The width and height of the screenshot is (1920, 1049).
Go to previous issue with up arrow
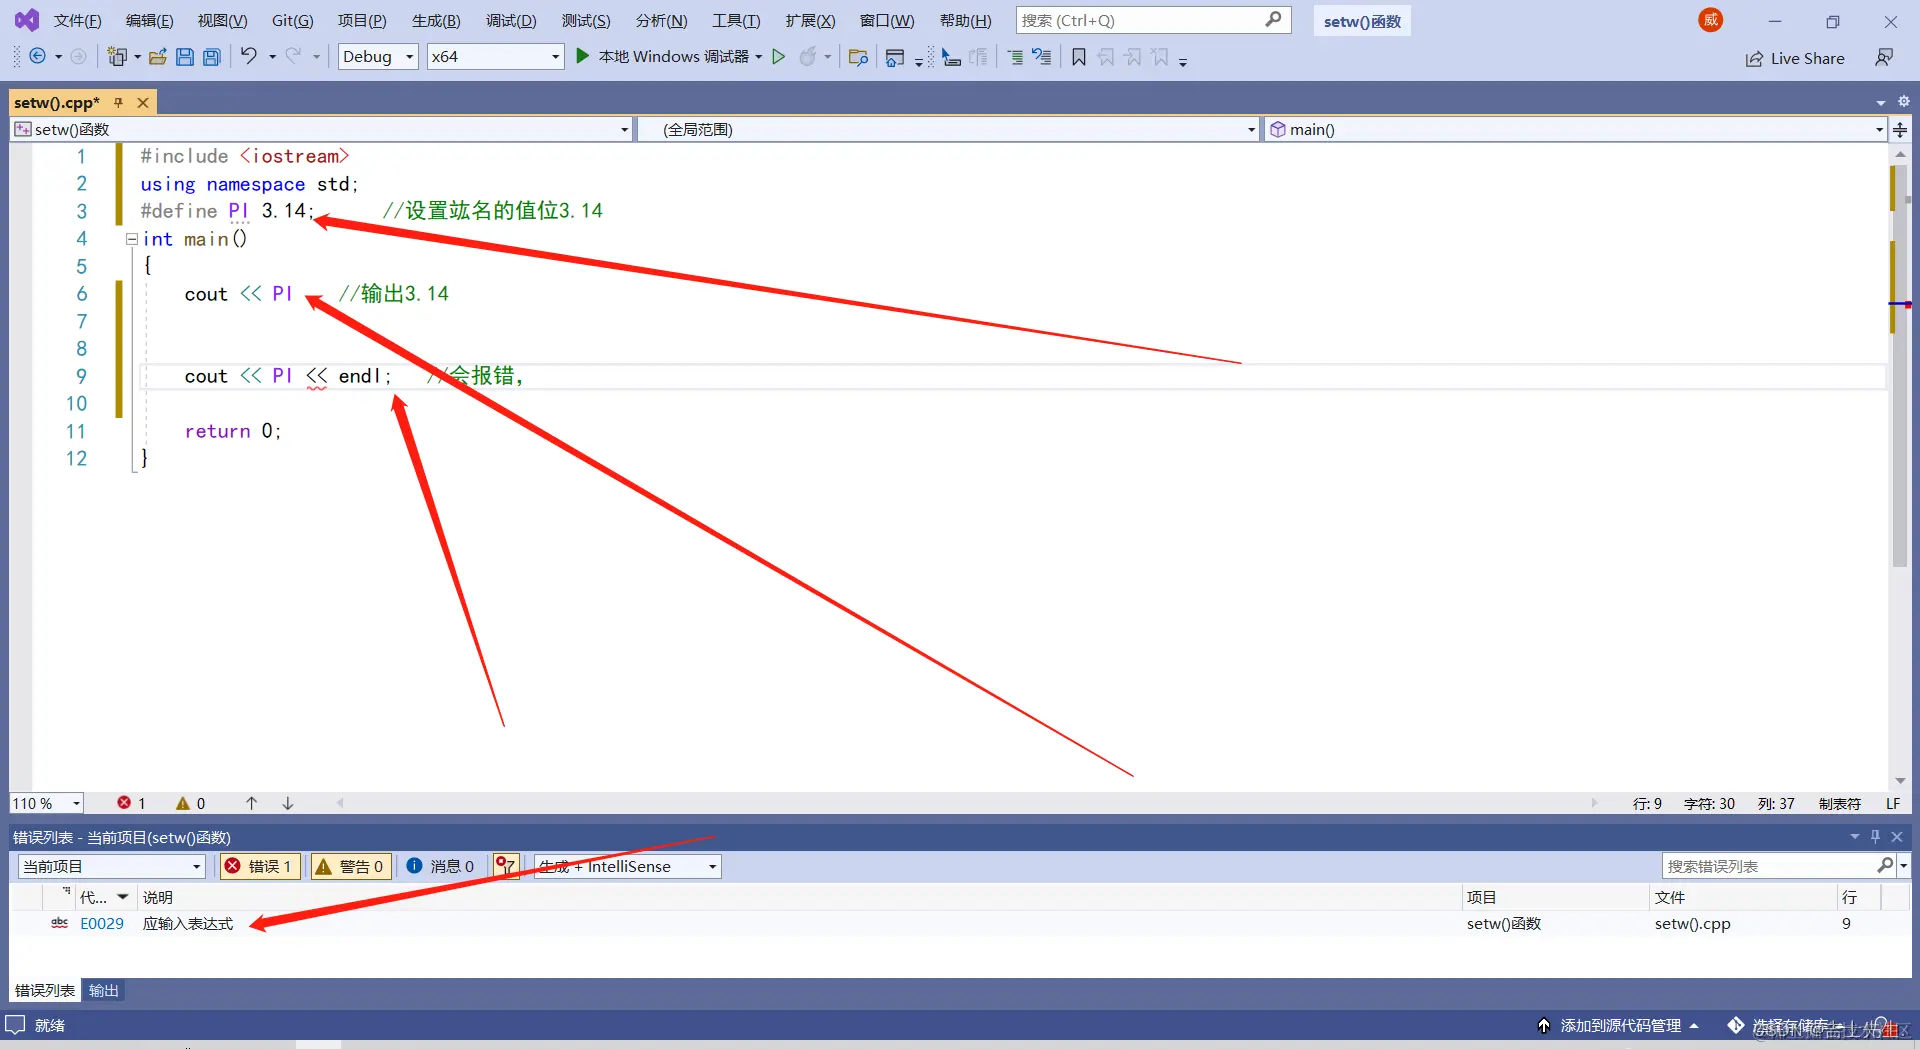point(252,803)
